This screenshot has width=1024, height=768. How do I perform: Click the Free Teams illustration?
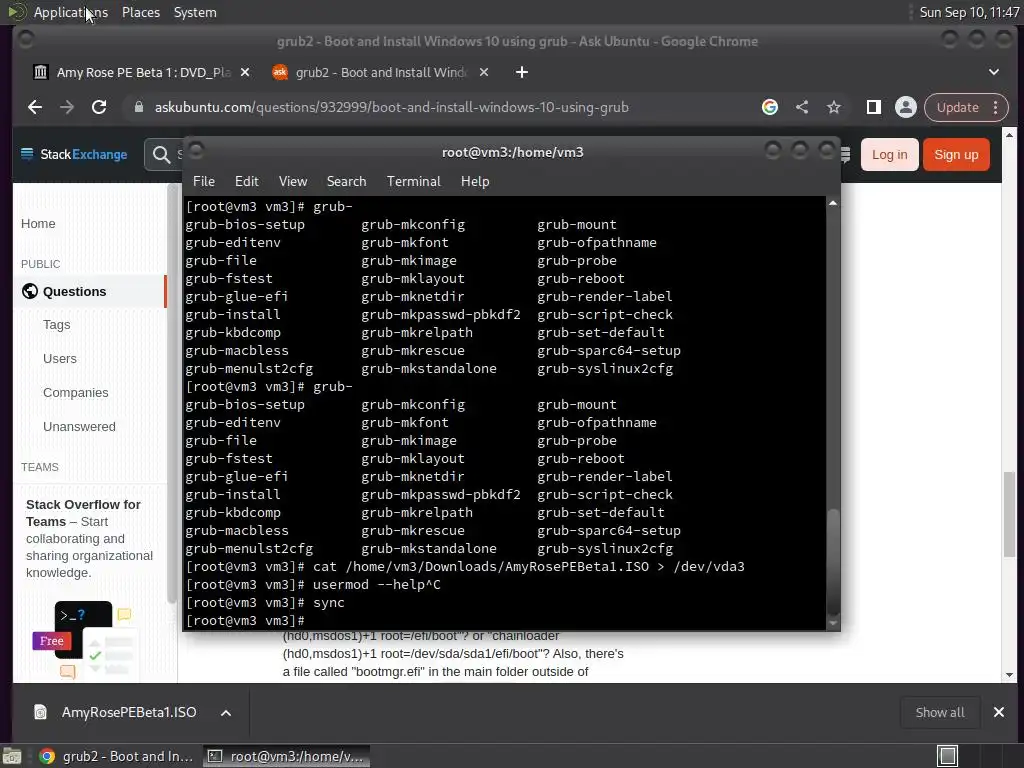[x=84, y=640]
